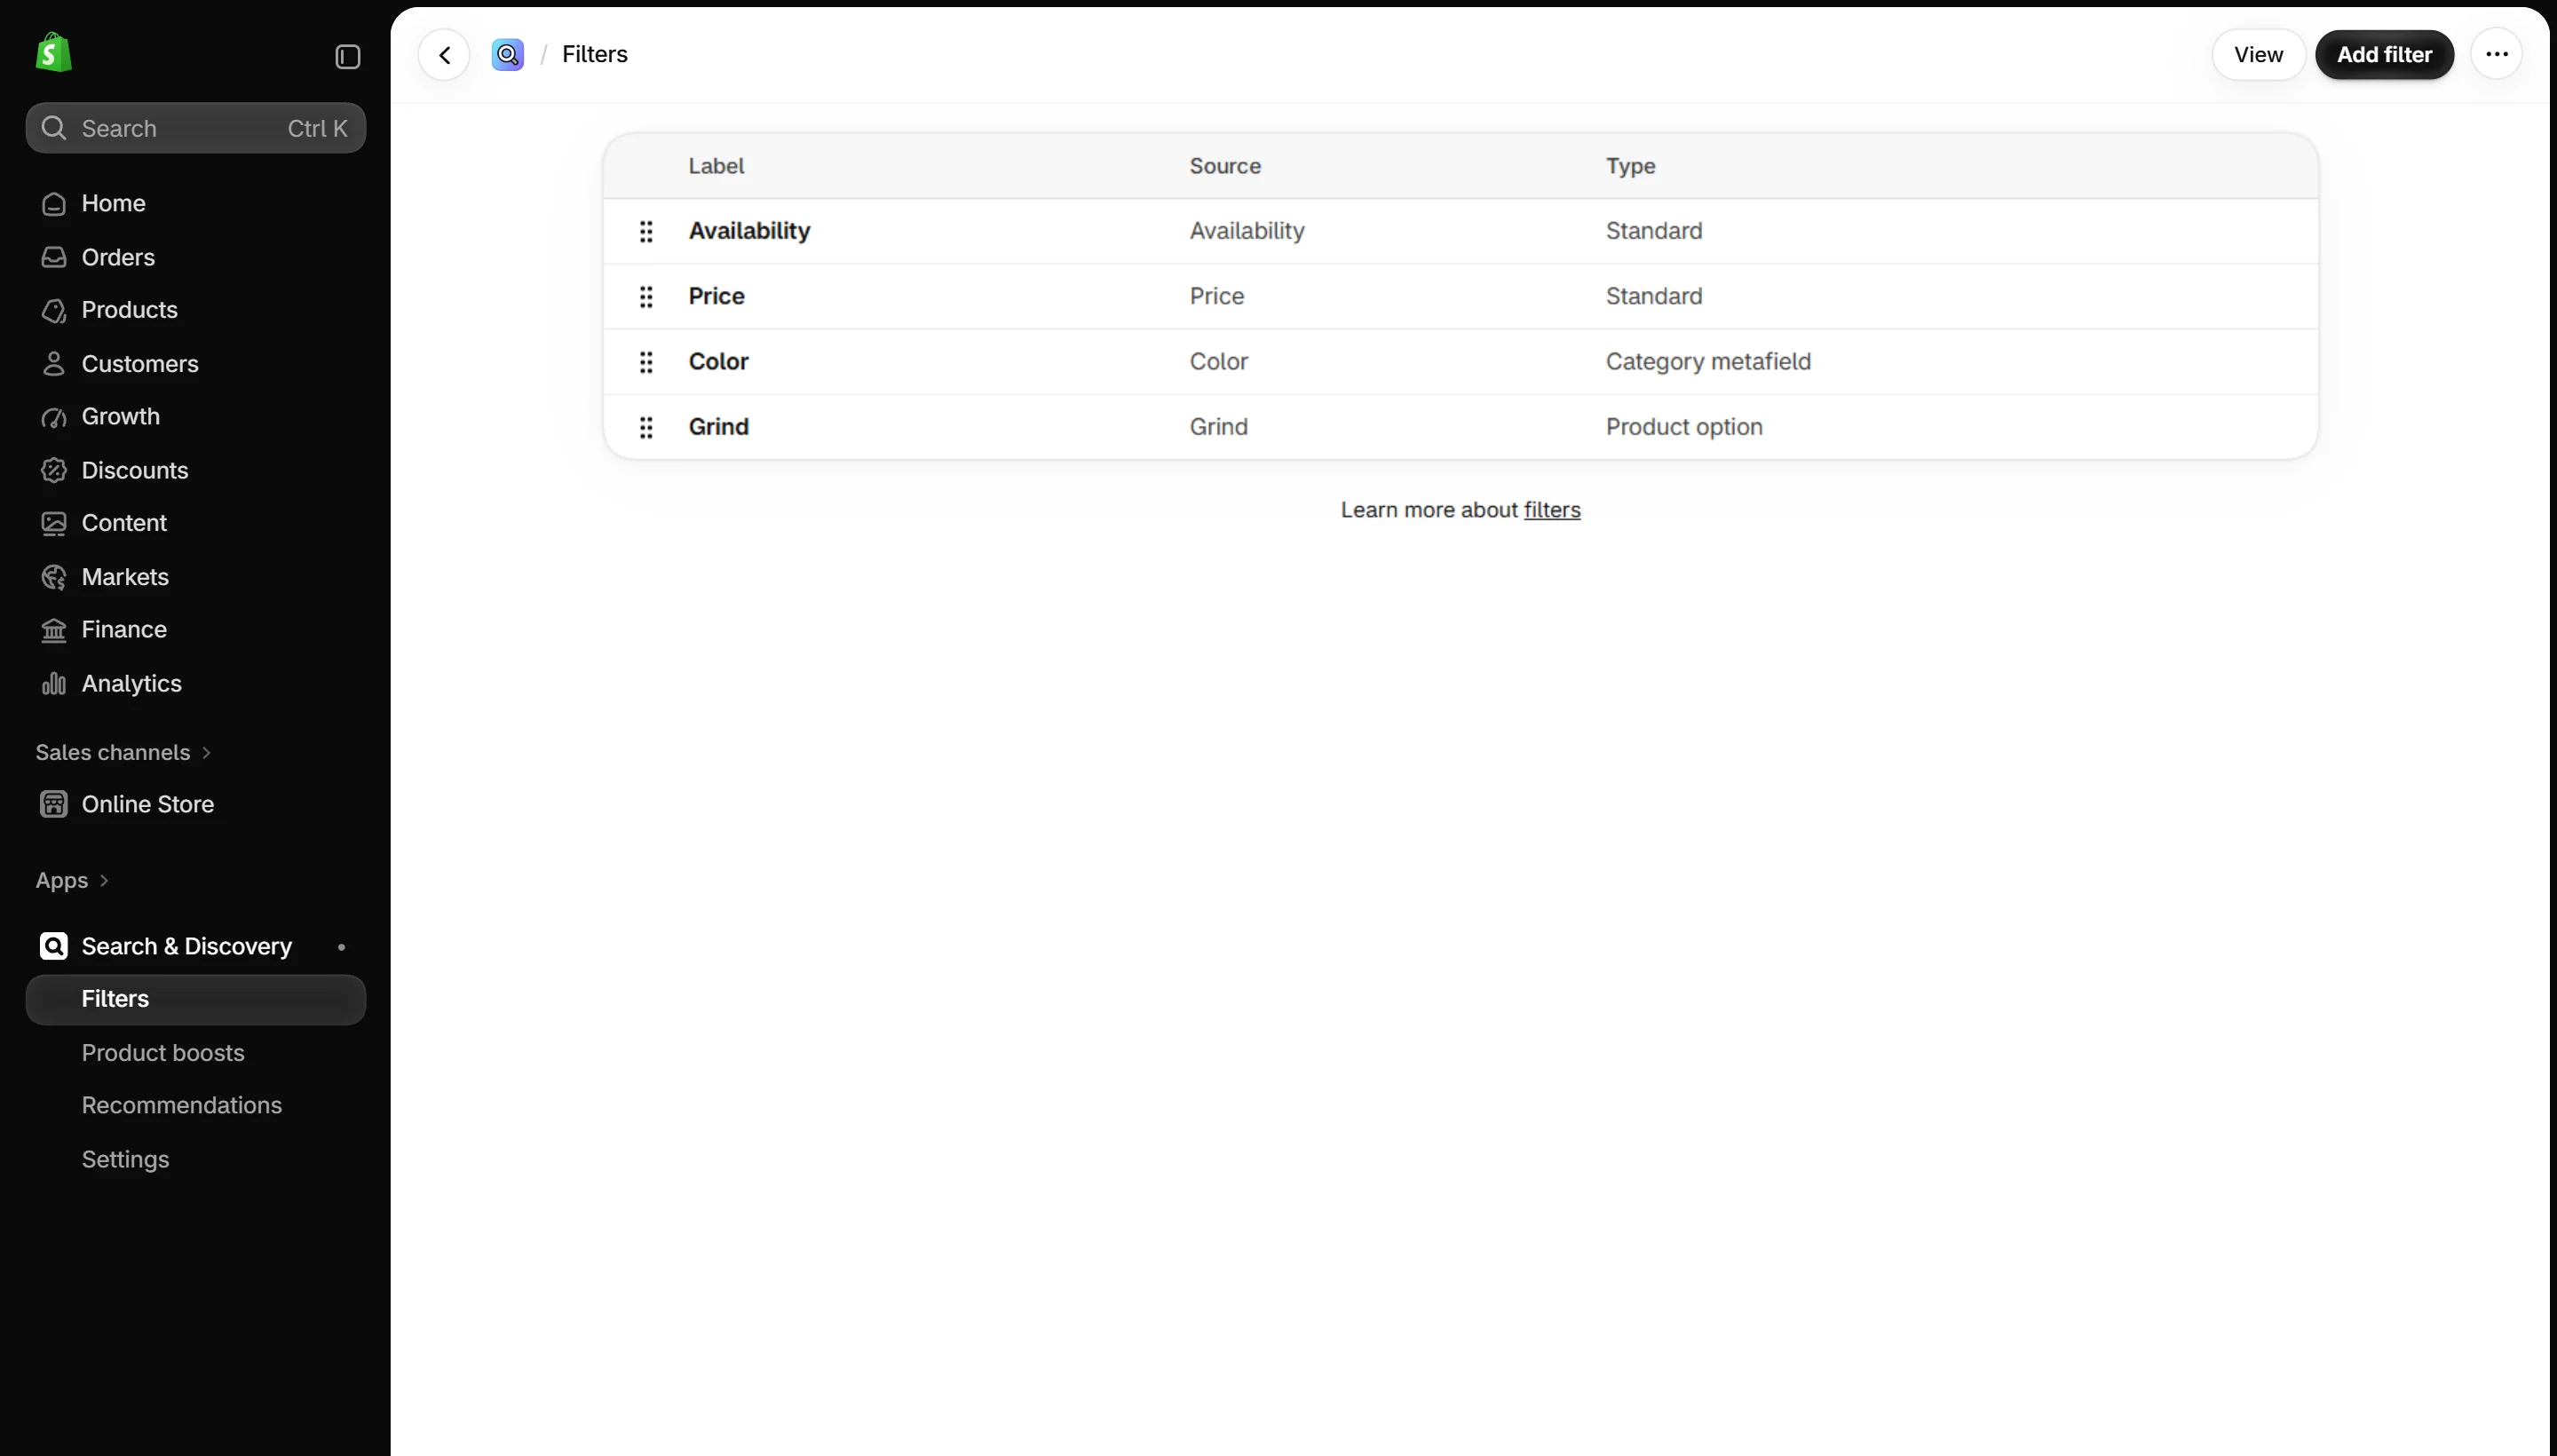Click the View button
2557x1456 pixels.
point(2258,55)
